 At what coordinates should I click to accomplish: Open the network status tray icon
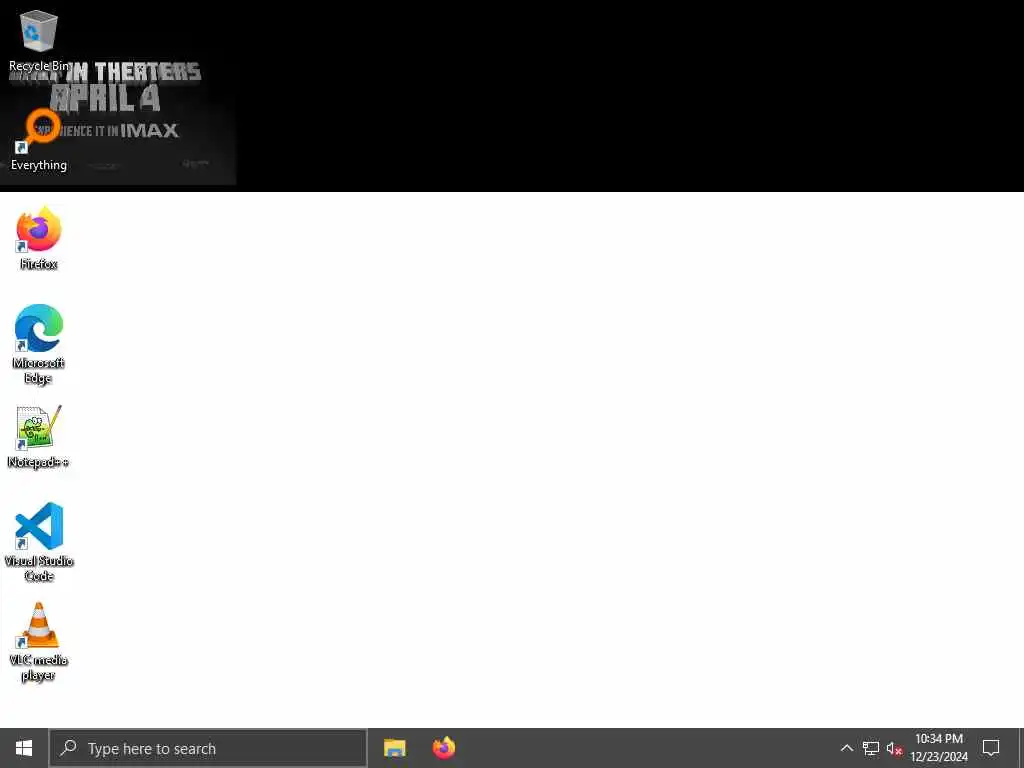click(871, 748)
